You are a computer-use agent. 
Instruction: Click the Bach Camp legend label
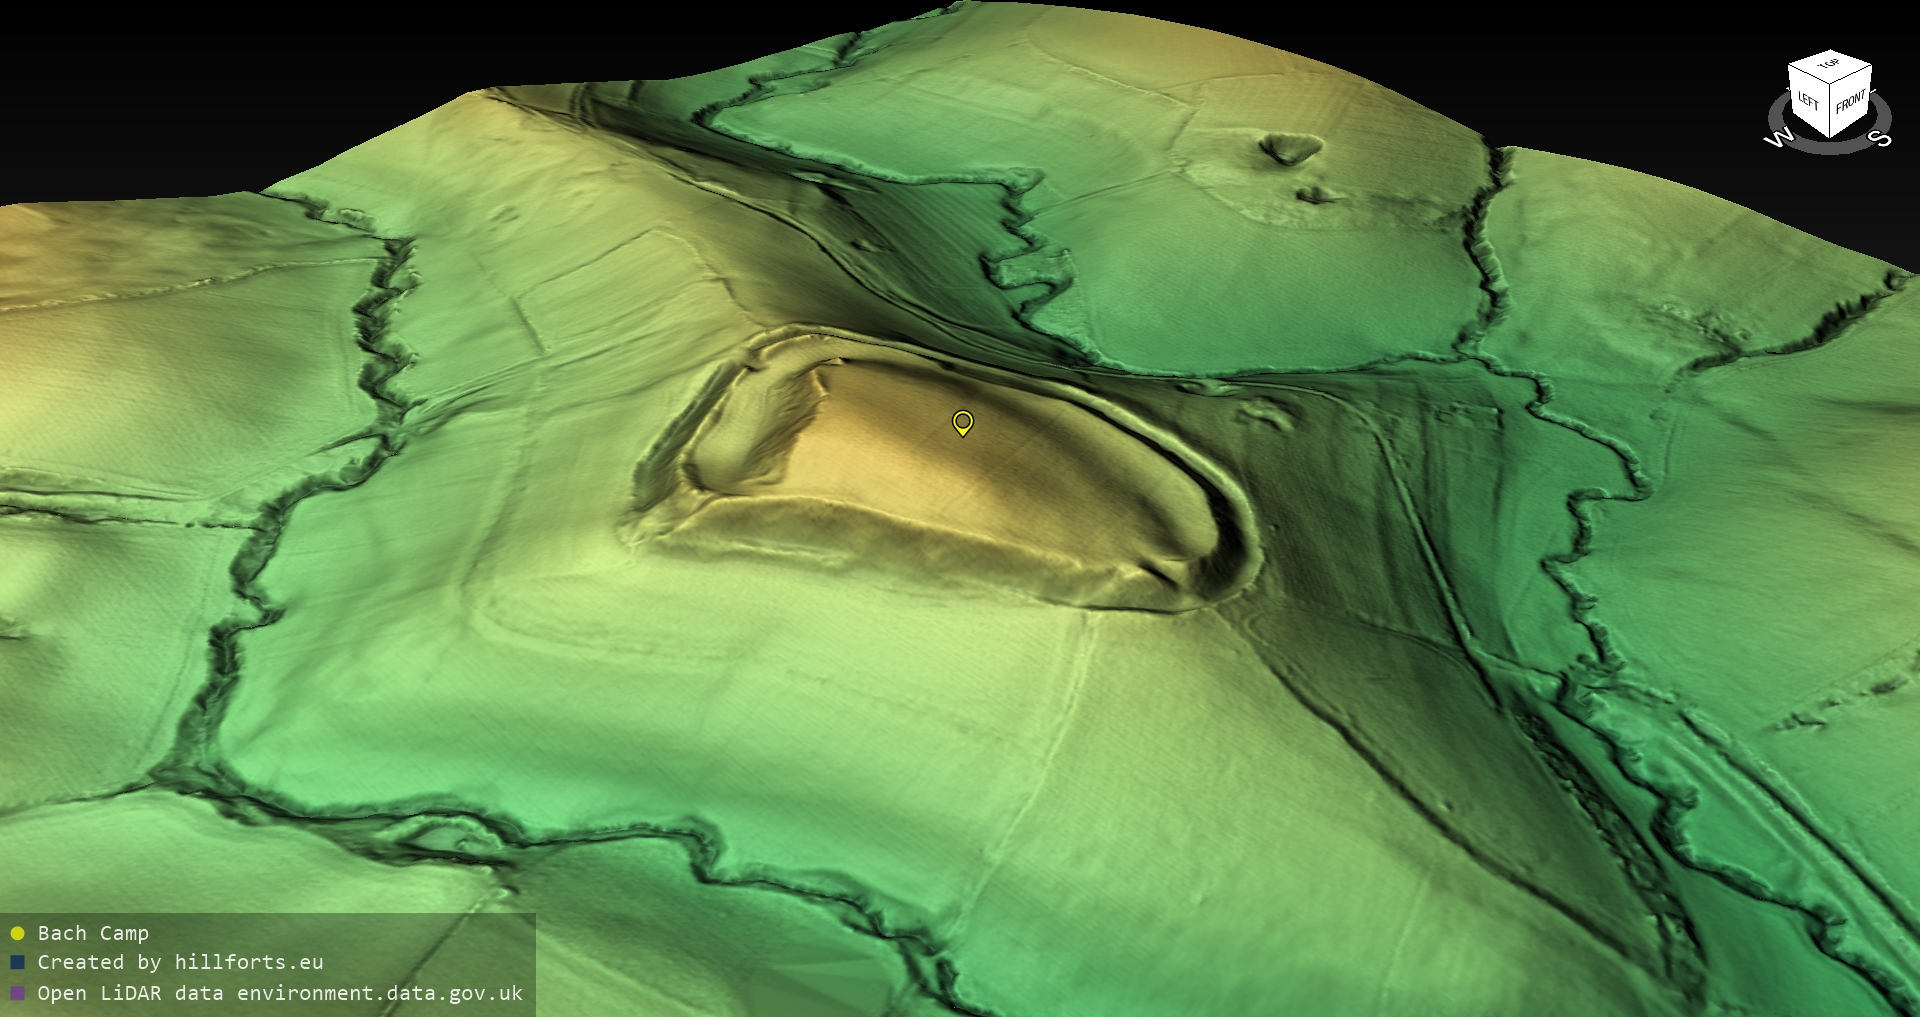pos(93,933)
